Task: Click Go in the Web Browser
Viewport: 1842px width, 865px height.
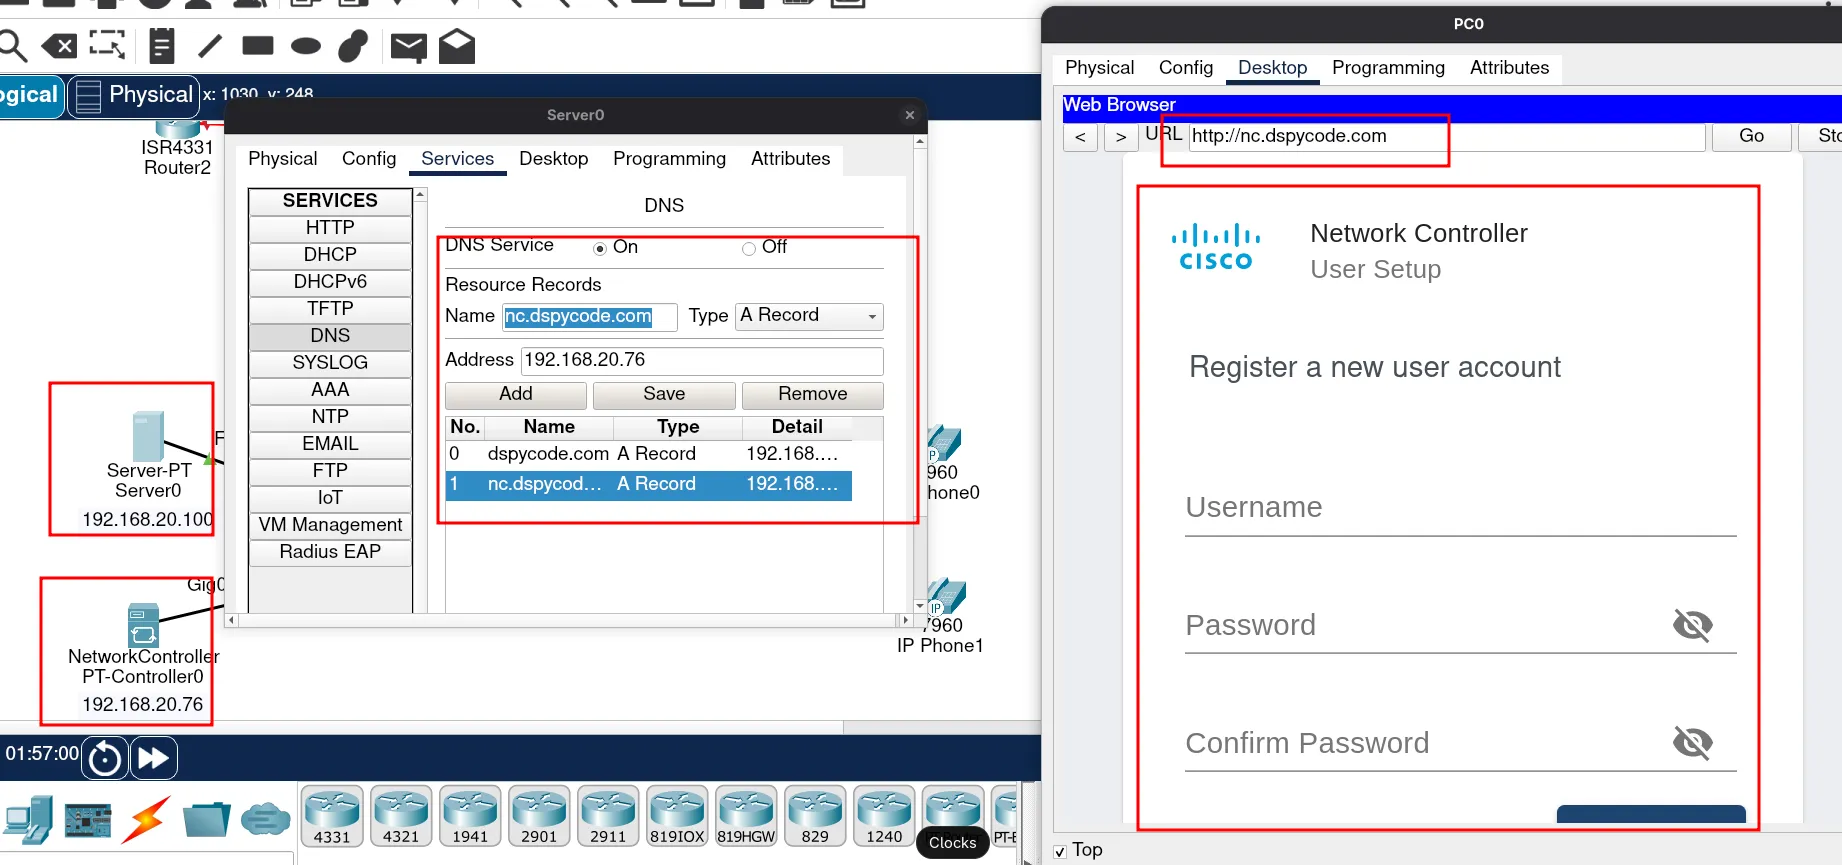Action: pos(1751,136)
